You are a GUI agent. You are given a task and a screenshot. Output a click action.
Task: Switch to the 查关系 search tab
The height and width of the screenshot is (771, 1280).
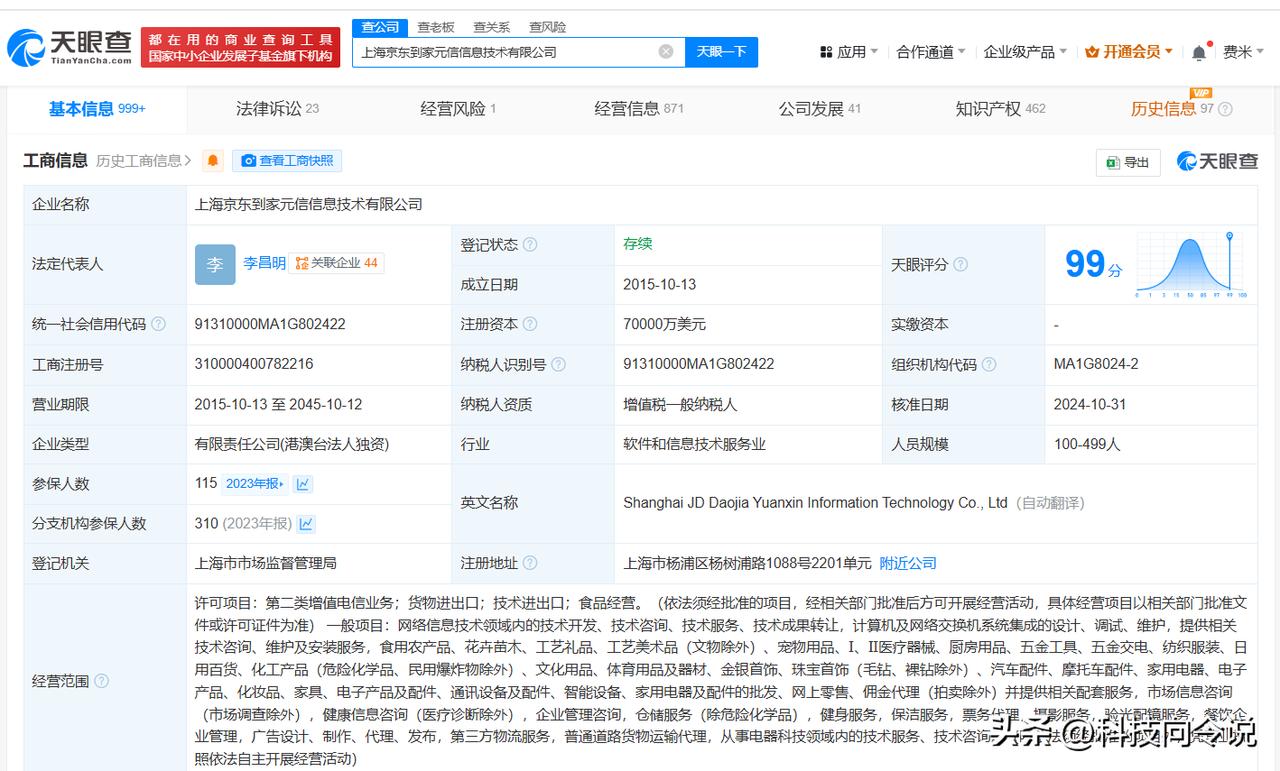(x=491, y=27)
